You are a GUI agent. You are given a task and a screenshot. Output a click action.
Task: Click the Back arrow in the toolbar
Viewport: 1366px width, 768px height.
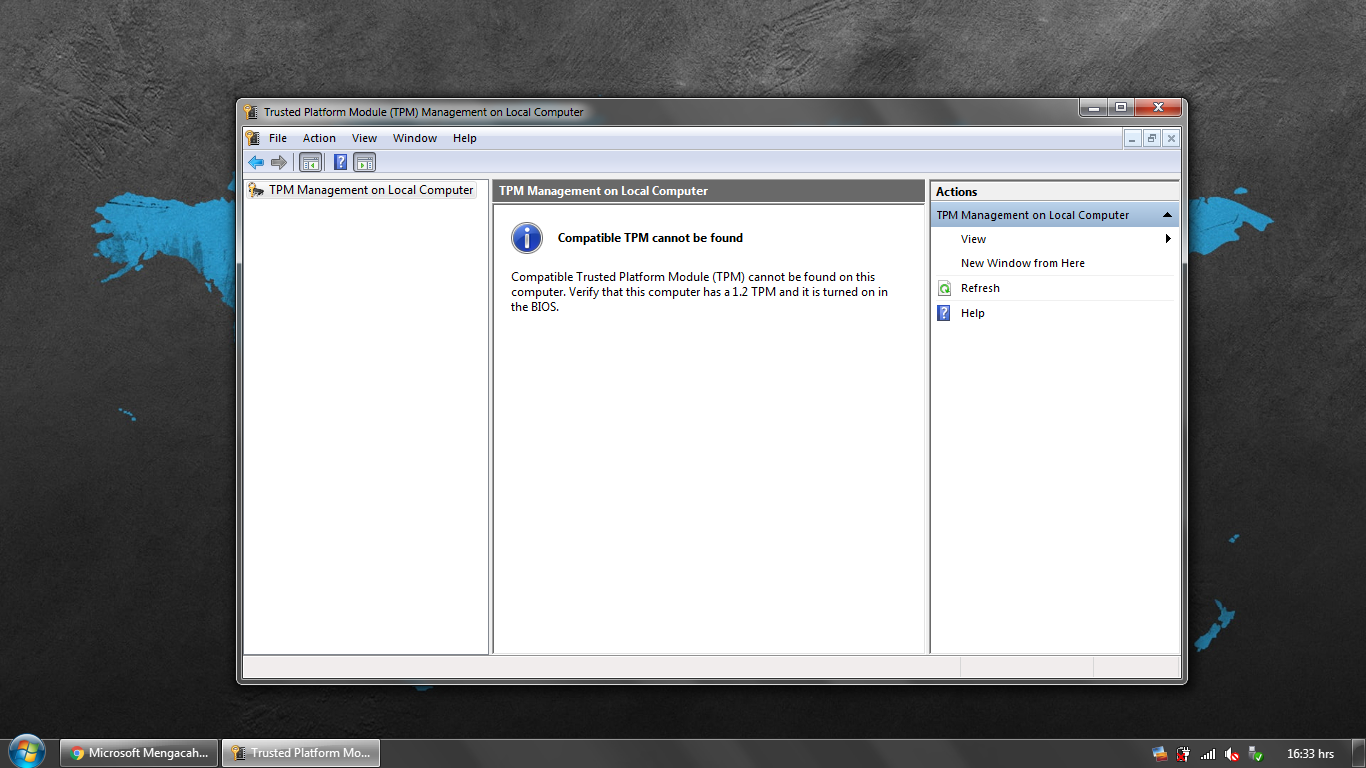[256, 162]
